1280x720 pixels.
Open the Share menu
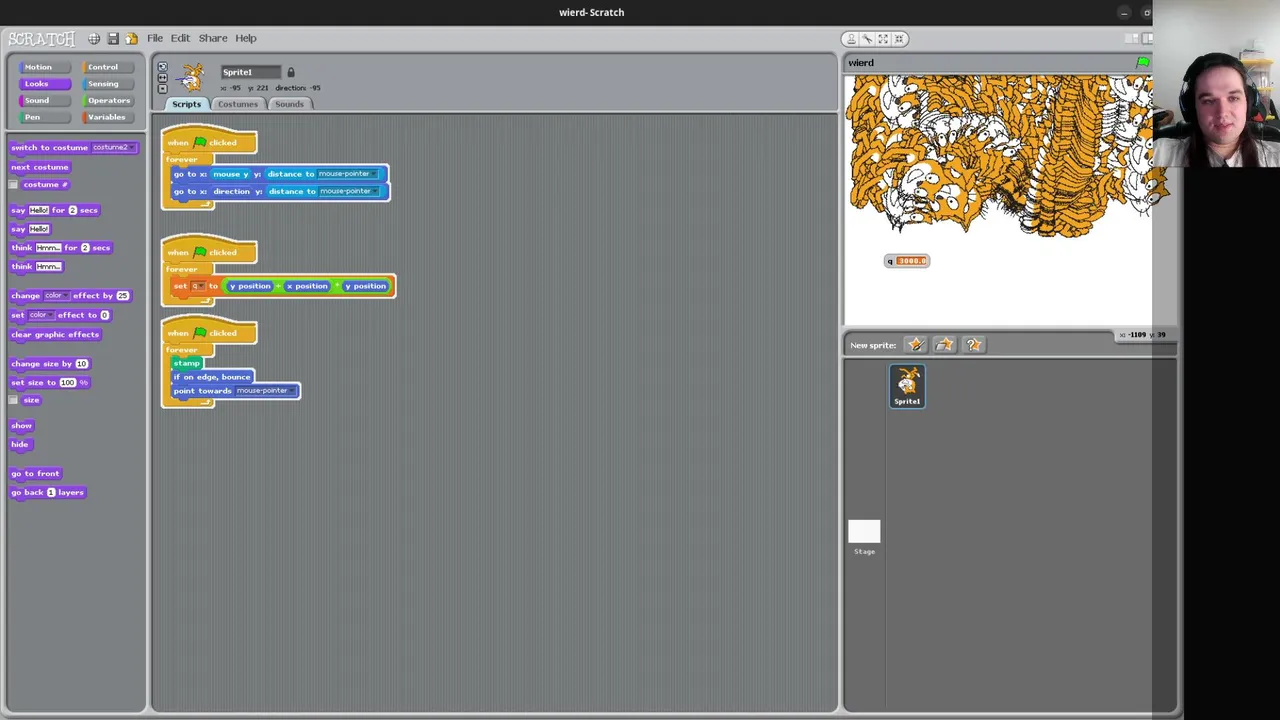pos(213,38)
